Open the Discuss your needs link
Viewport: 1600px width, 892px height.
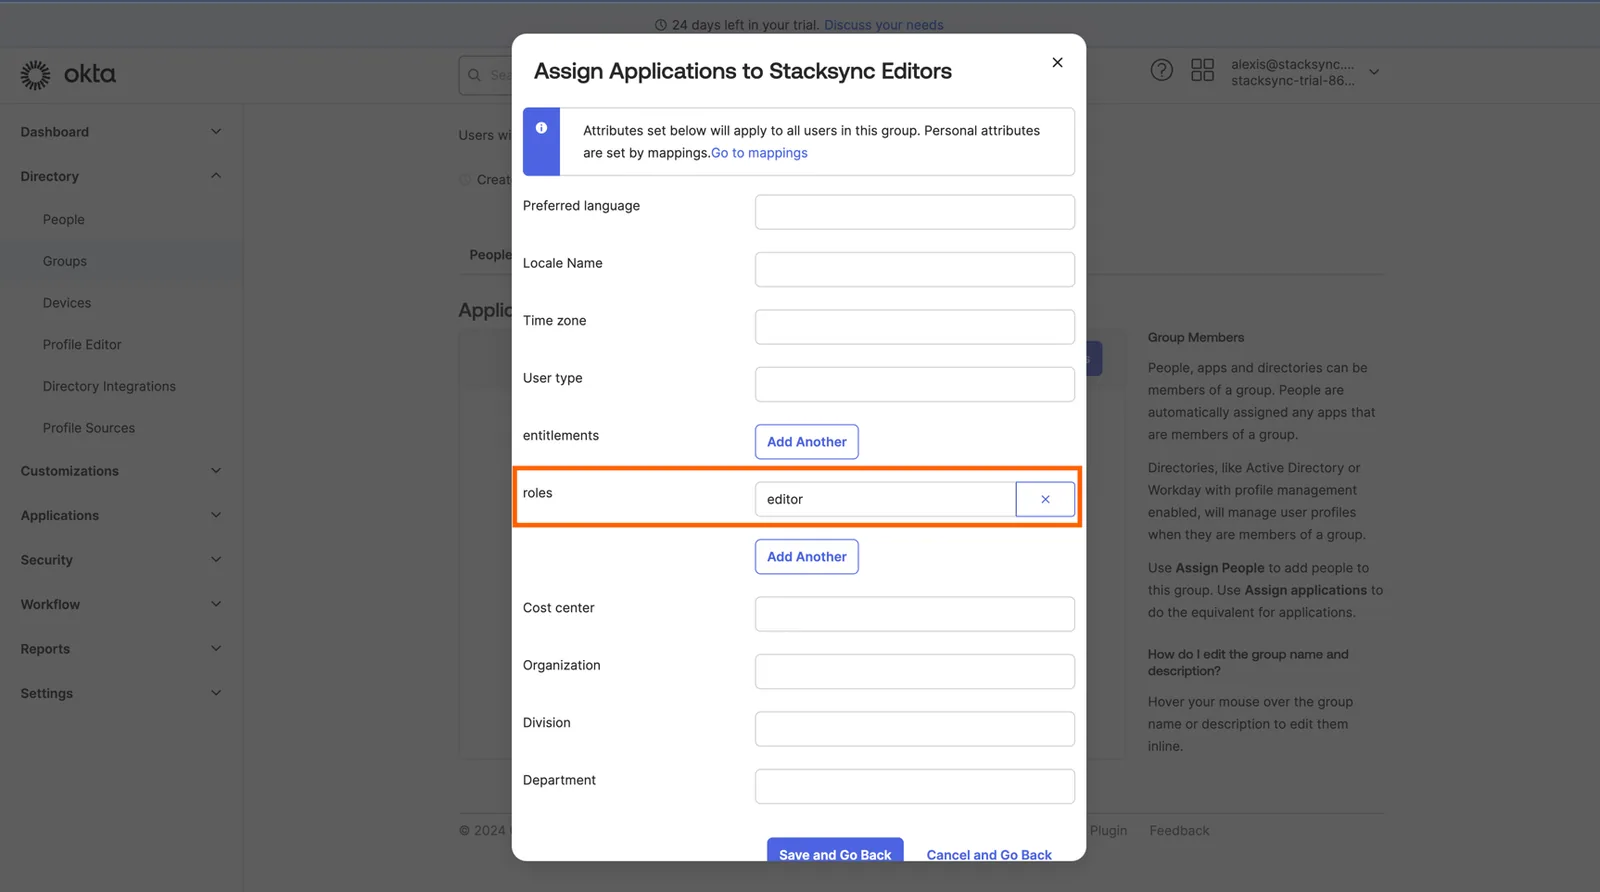coord(884,25)
